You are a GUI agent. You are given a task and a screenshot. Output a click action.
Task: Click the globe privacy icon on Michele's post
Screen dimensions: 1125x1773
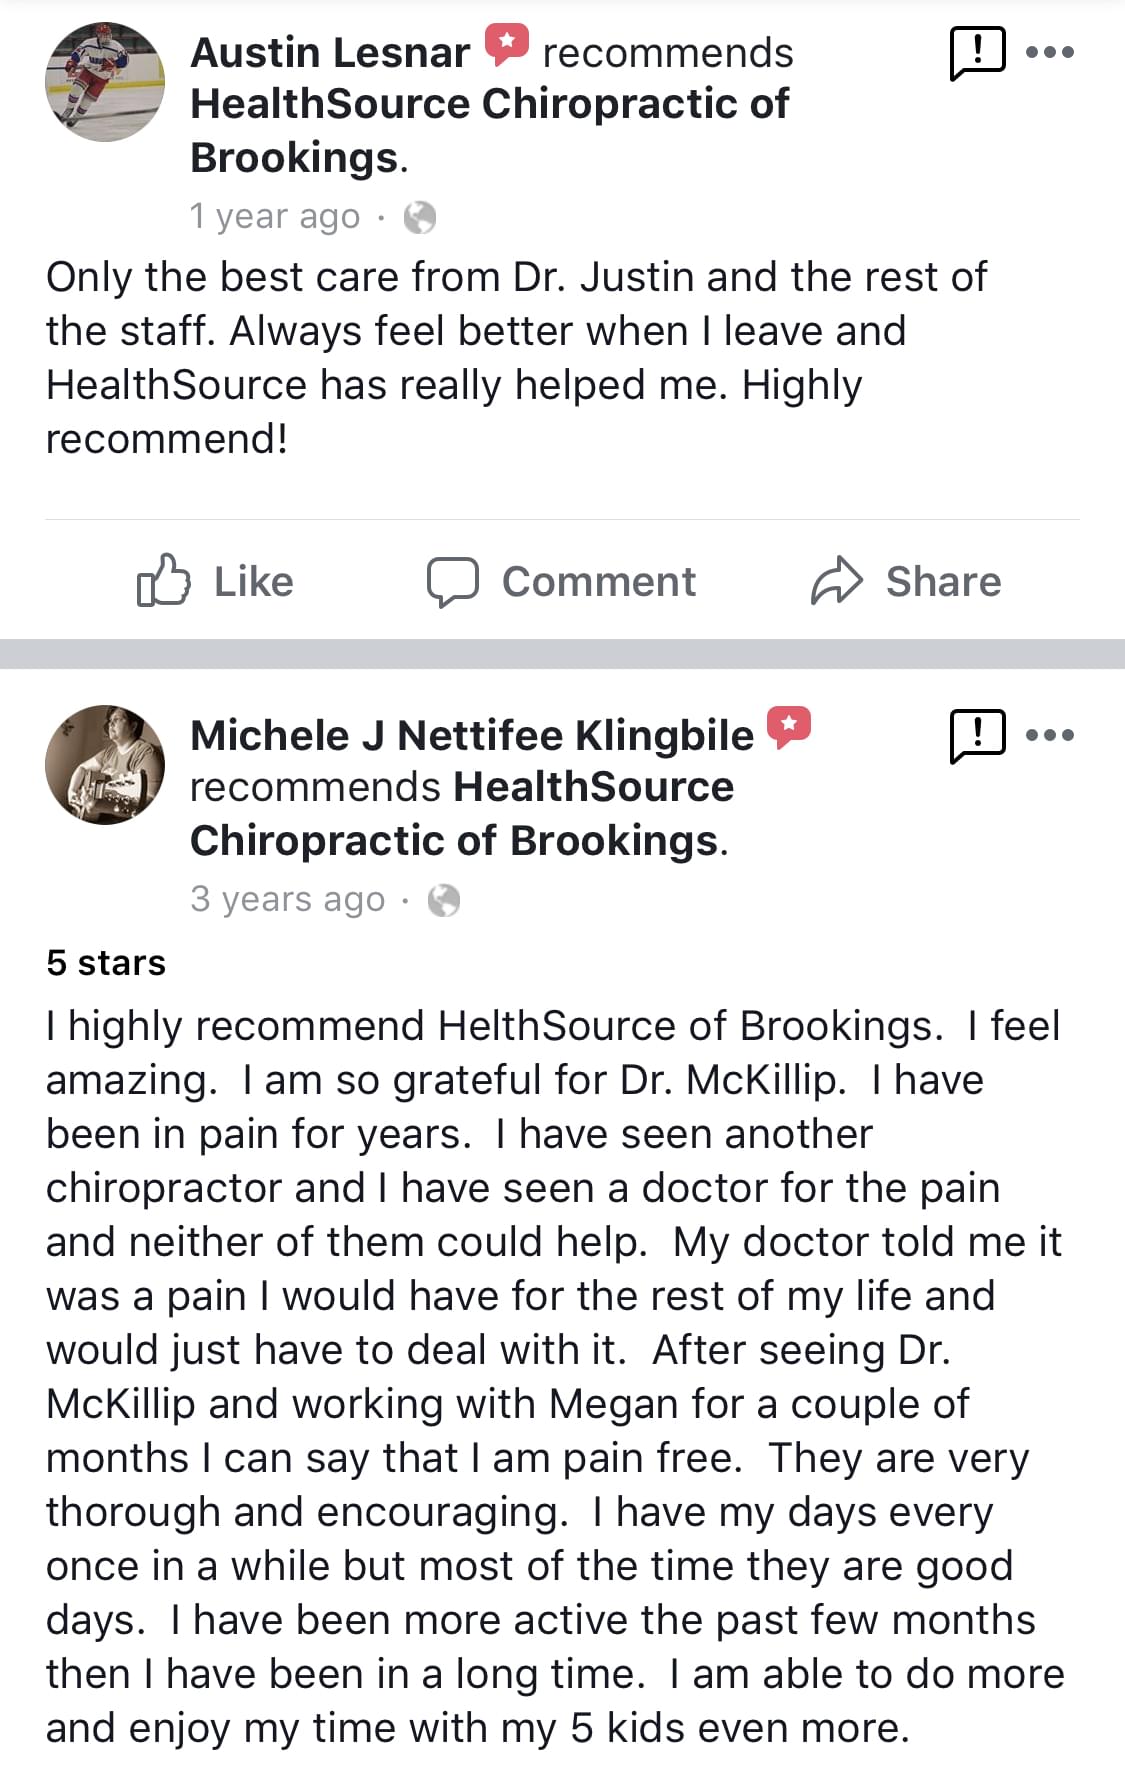point(444,900)
